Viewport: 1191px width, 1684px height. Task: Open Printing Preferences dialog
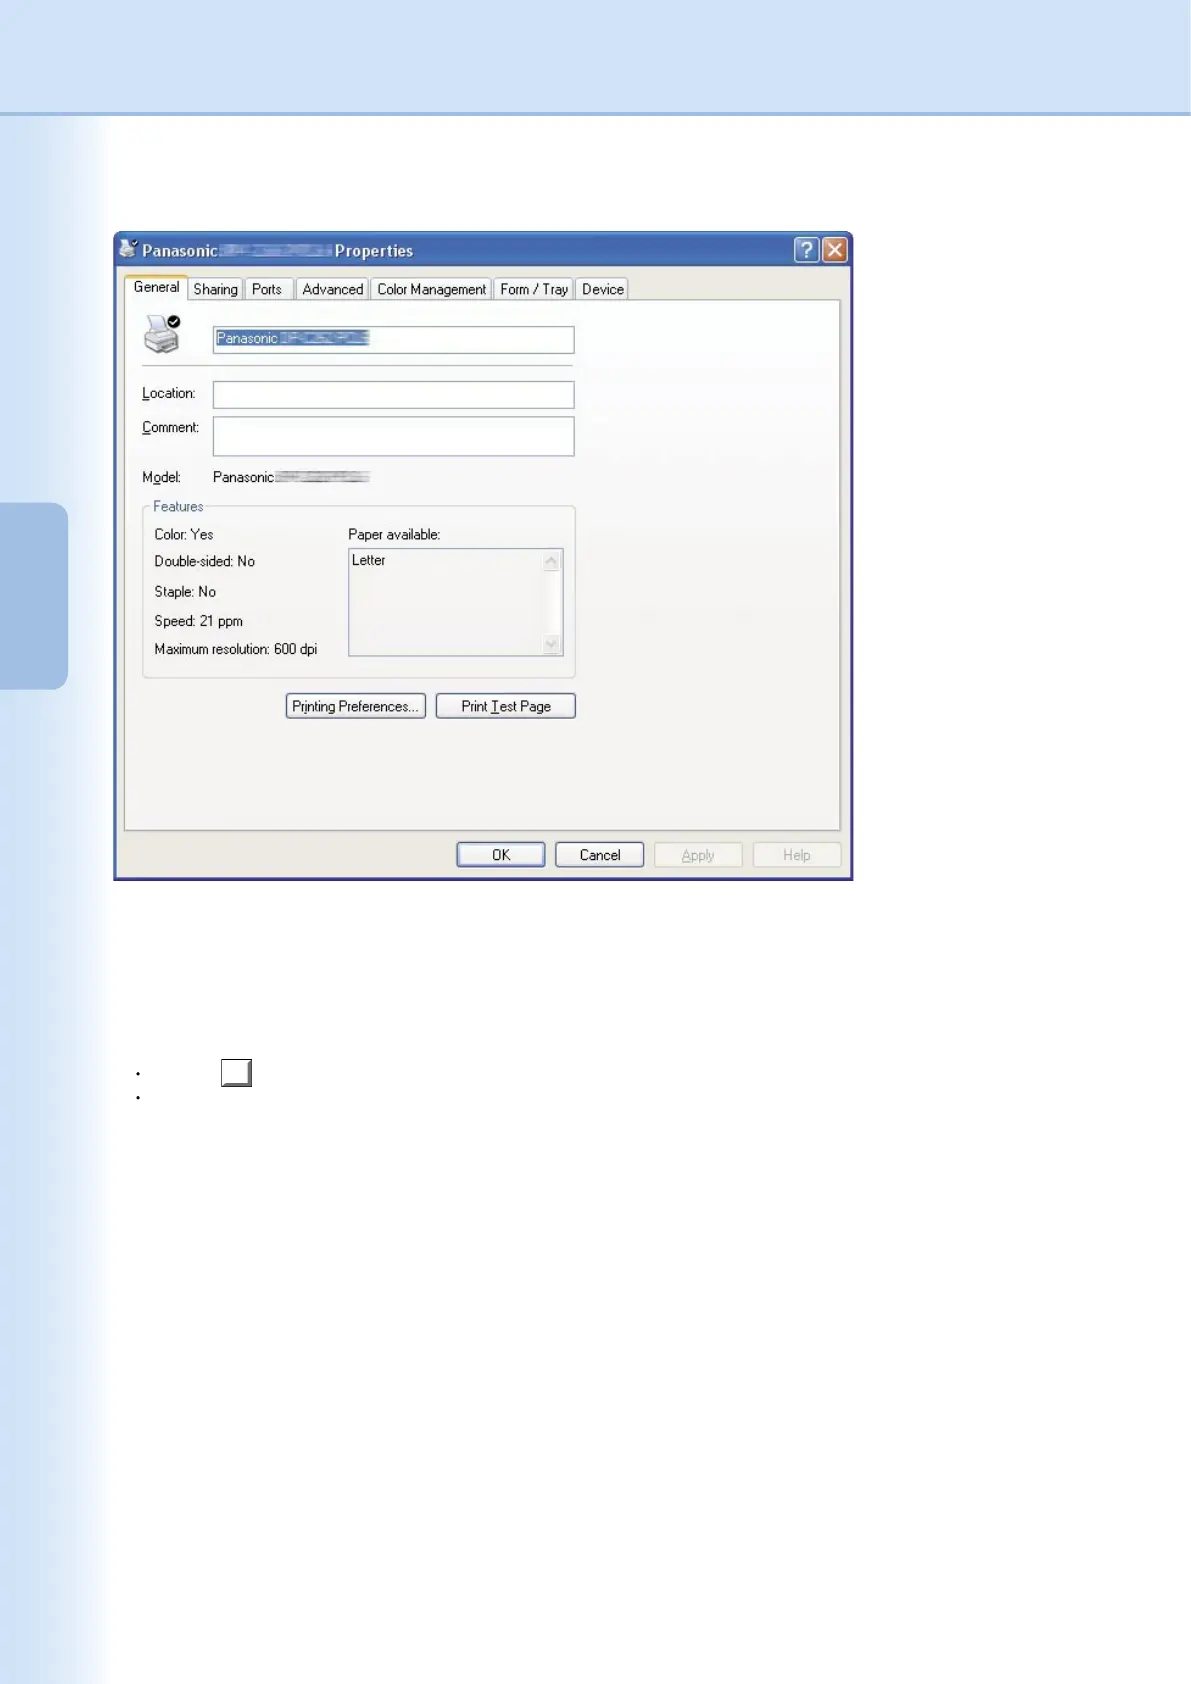pos(355,706)
